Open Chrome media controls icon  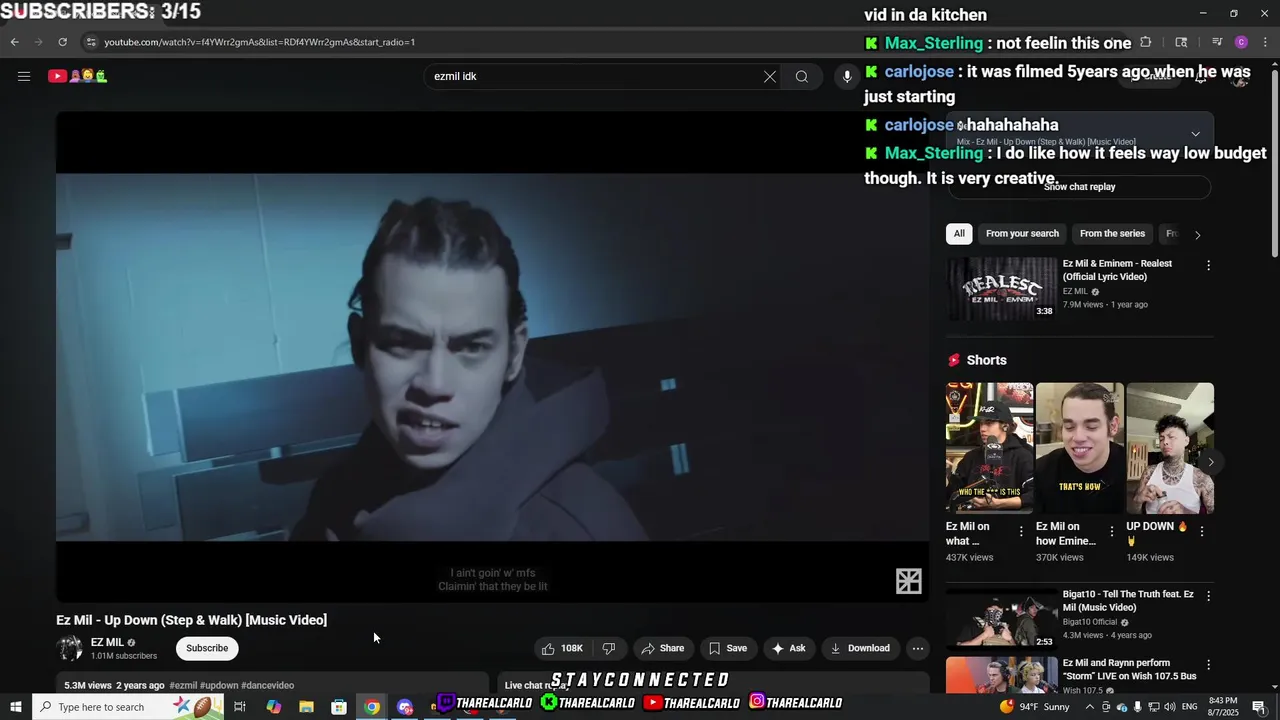[1217, 42]
